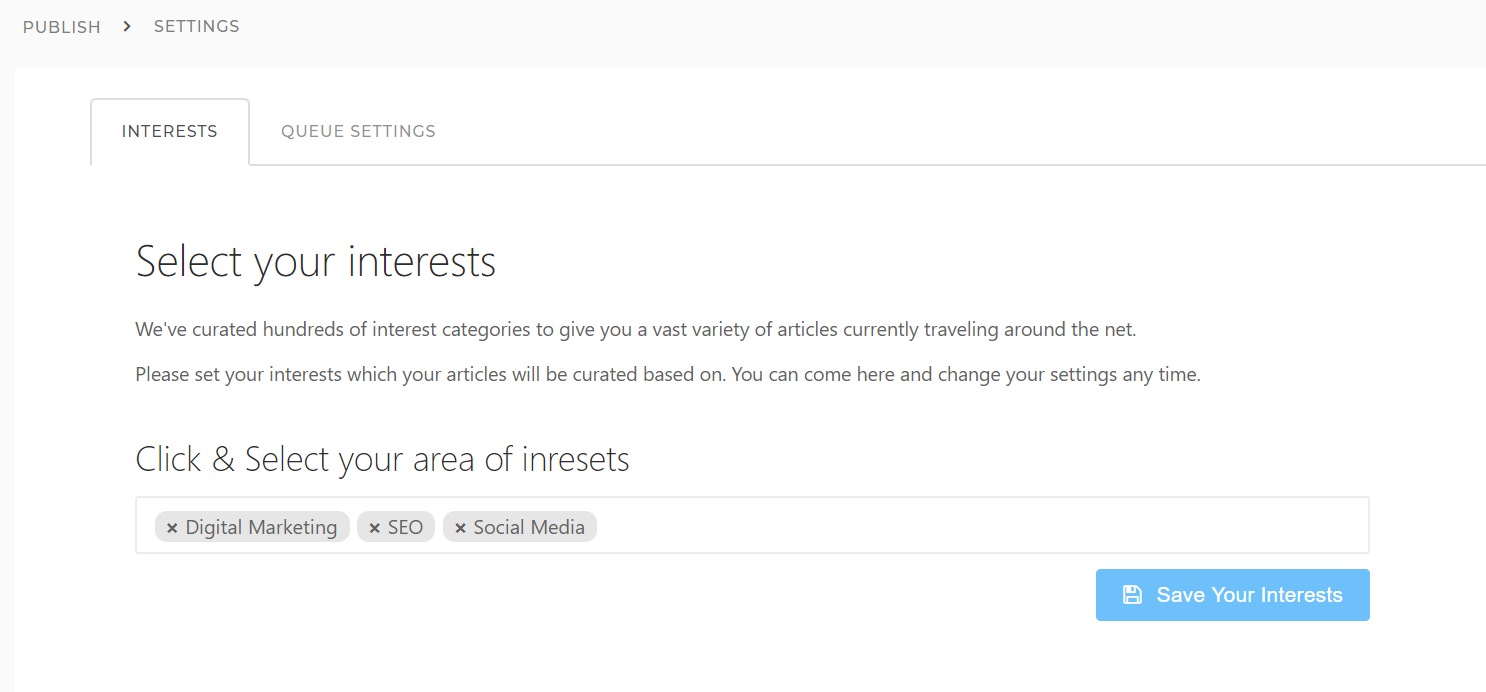Save Your Interests button click
1486x692 pixels.
pos(1233,595)
